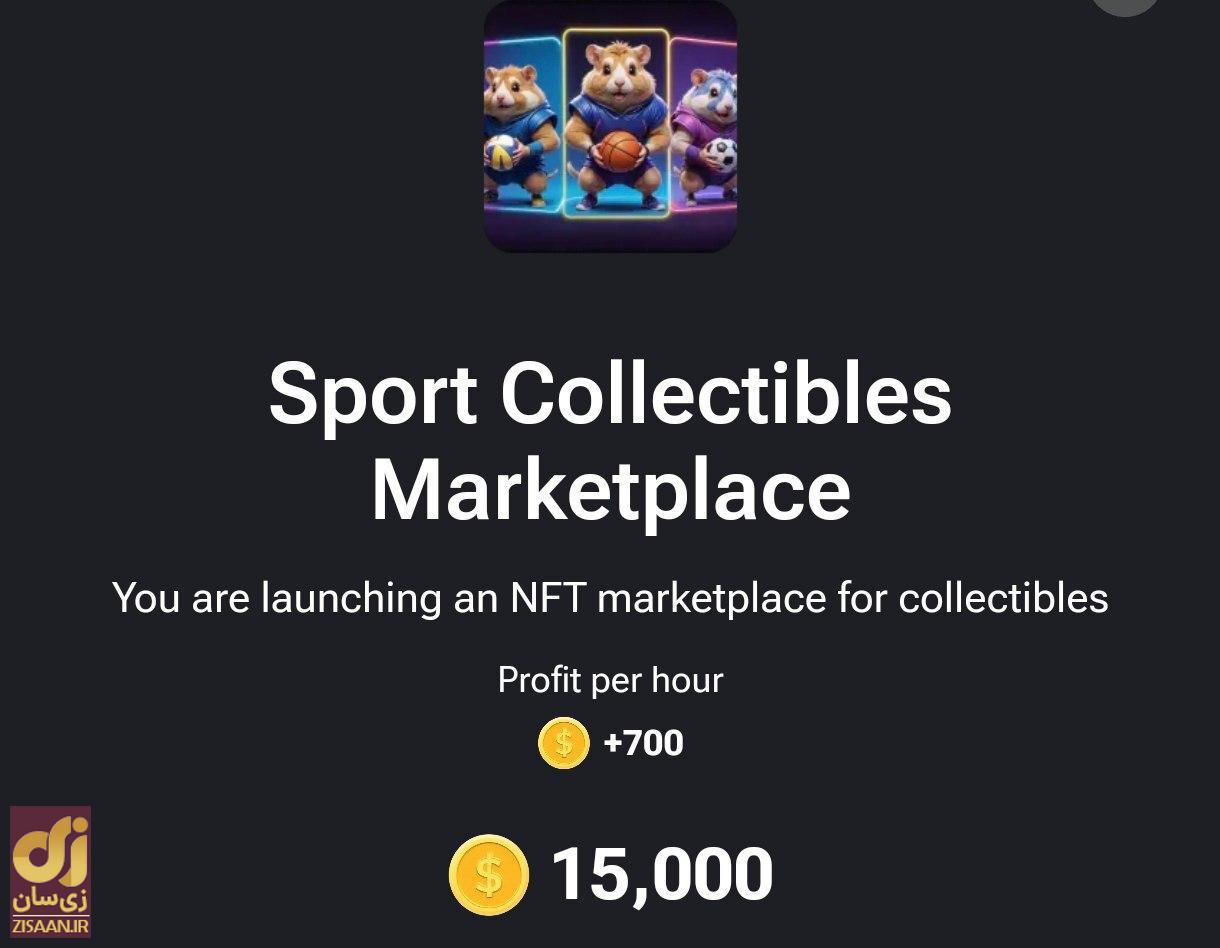The height and width of the screenshot is (948, 1220).
Task: Click the soccer ball held by right hamster
Action: click(x=720, y=155)
